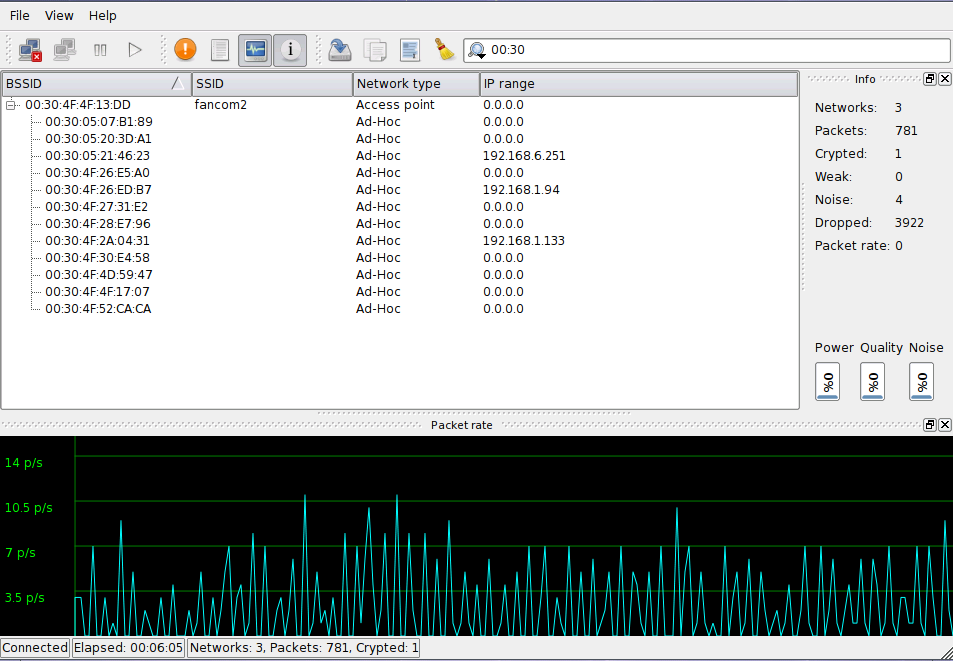Close the Info panel
953x661 pixels.
pos(944,79)
